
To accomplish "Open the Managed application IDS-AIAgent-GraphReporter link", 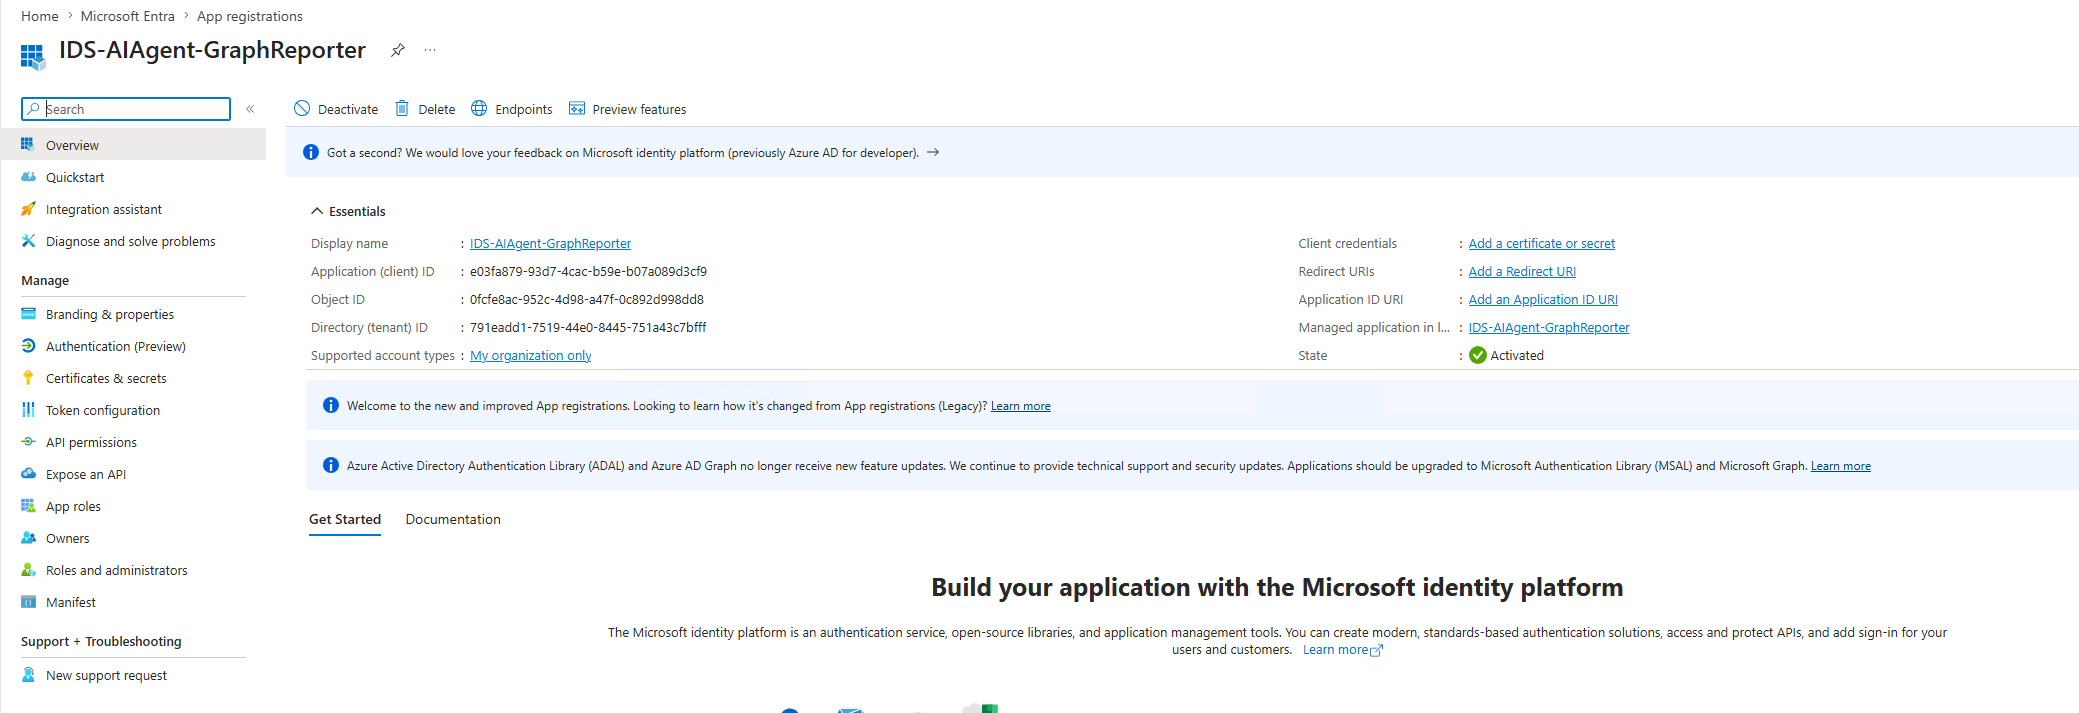I will (1549, 327).
